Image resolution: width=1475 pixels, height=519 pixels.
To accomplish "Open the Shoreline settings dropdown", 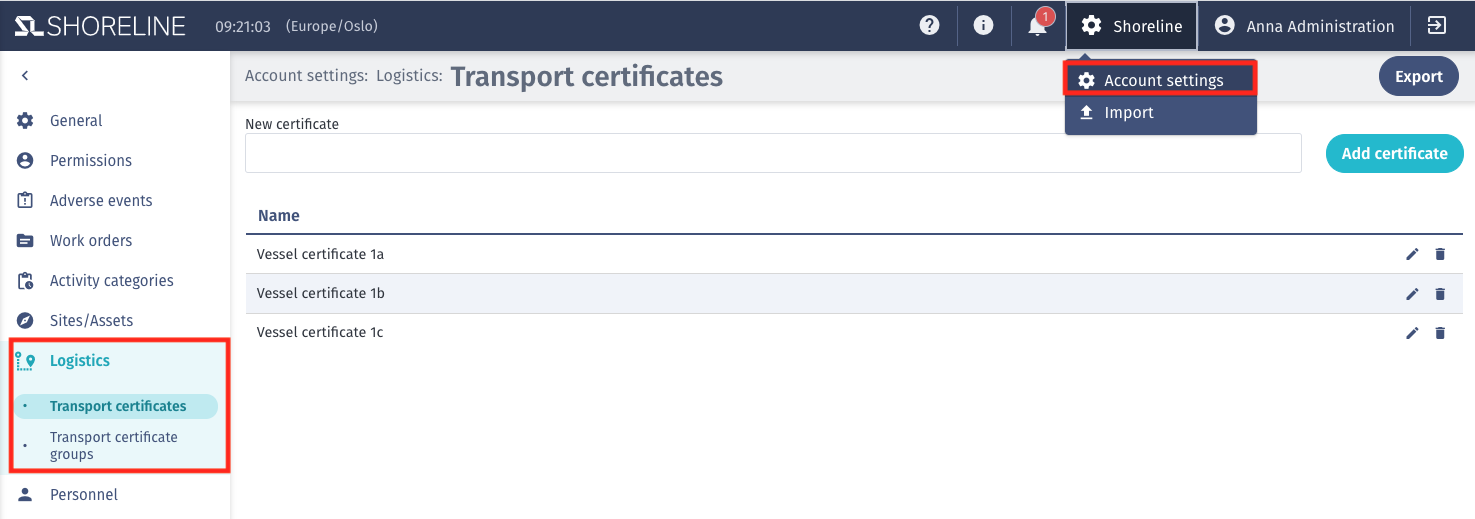I will pos(1131,26).
